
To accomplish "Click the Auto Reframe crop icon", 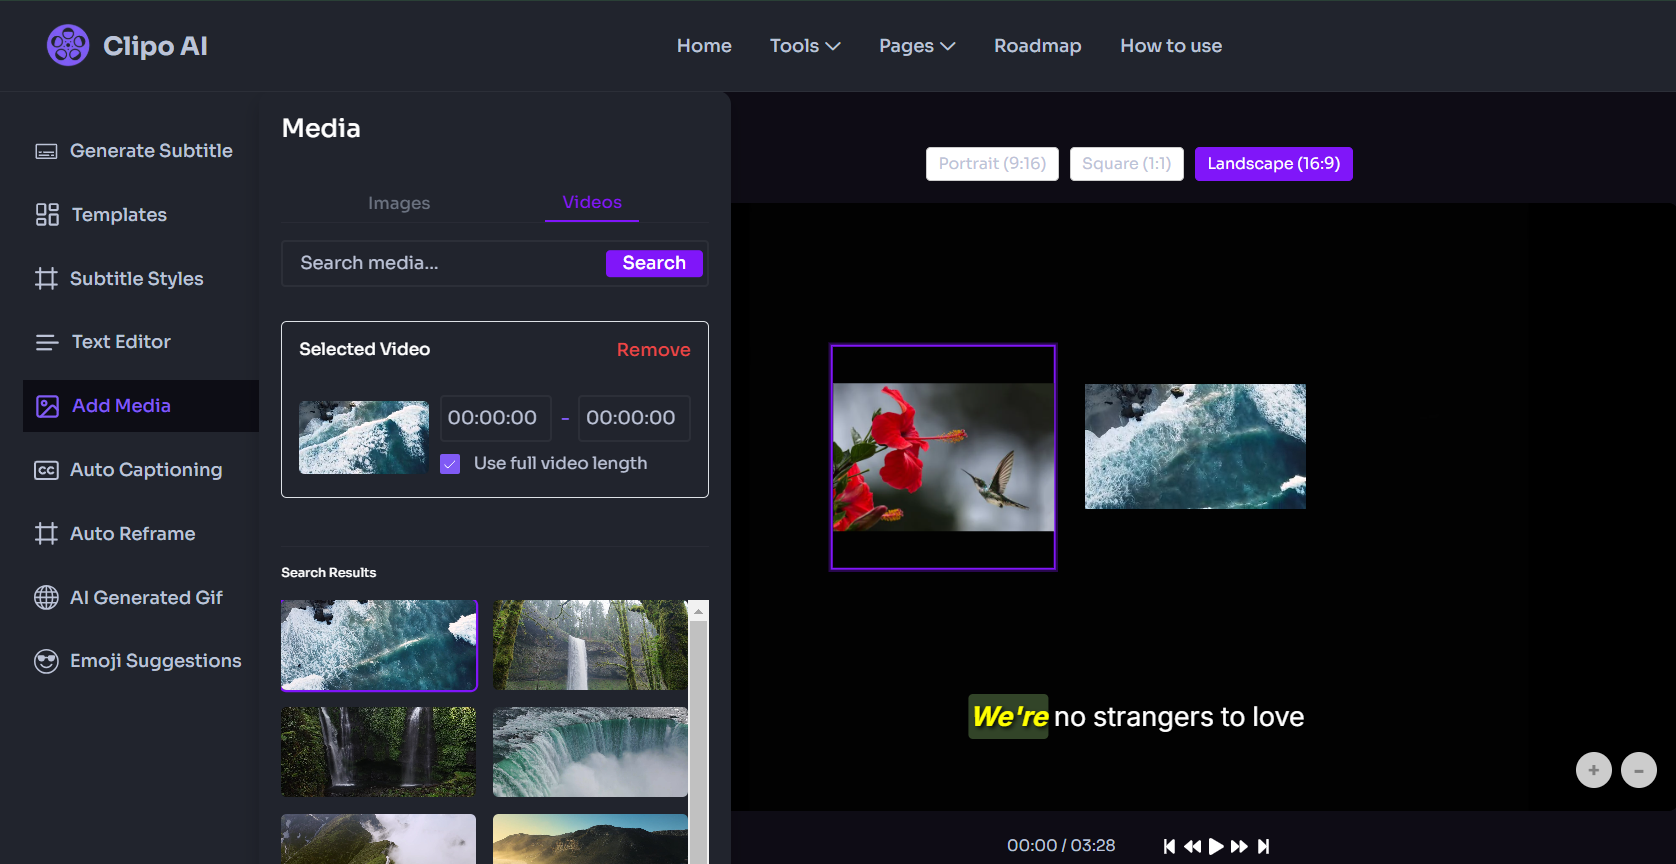I will pyautogui.click(x=46, y=534).
